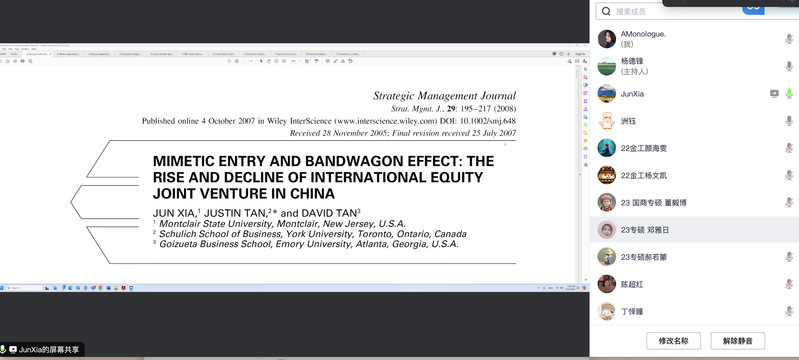Click the 修改名称 rename button
799x360 pixels.
coord(673,341)
